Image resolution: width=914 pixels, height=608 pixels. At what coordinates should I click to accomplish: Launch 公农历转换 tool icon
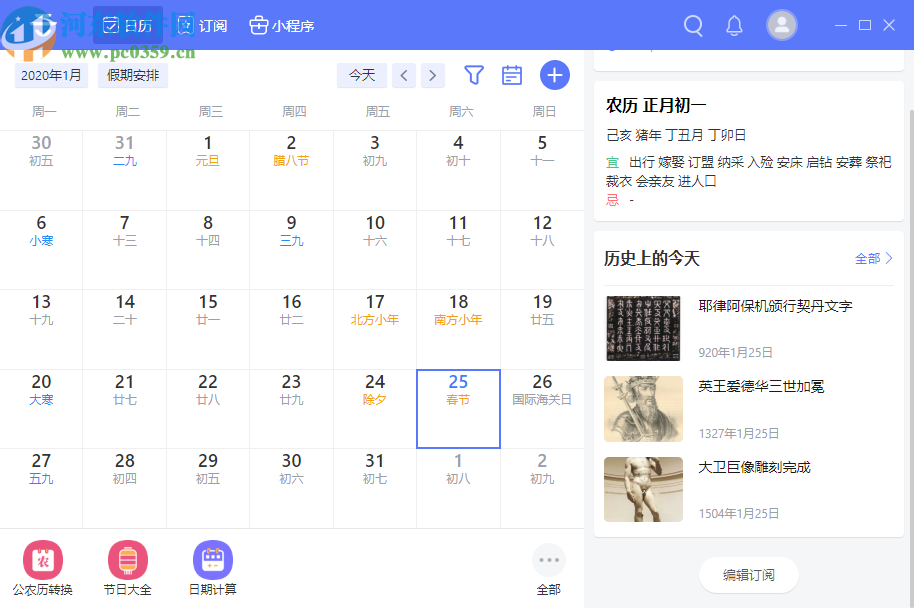click(x=43, y=560)
